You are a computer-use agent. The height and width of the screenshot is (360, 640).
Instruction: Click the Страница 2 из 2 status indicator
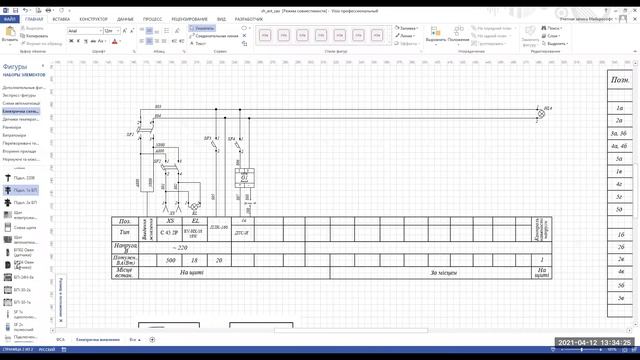click(18, 350)
